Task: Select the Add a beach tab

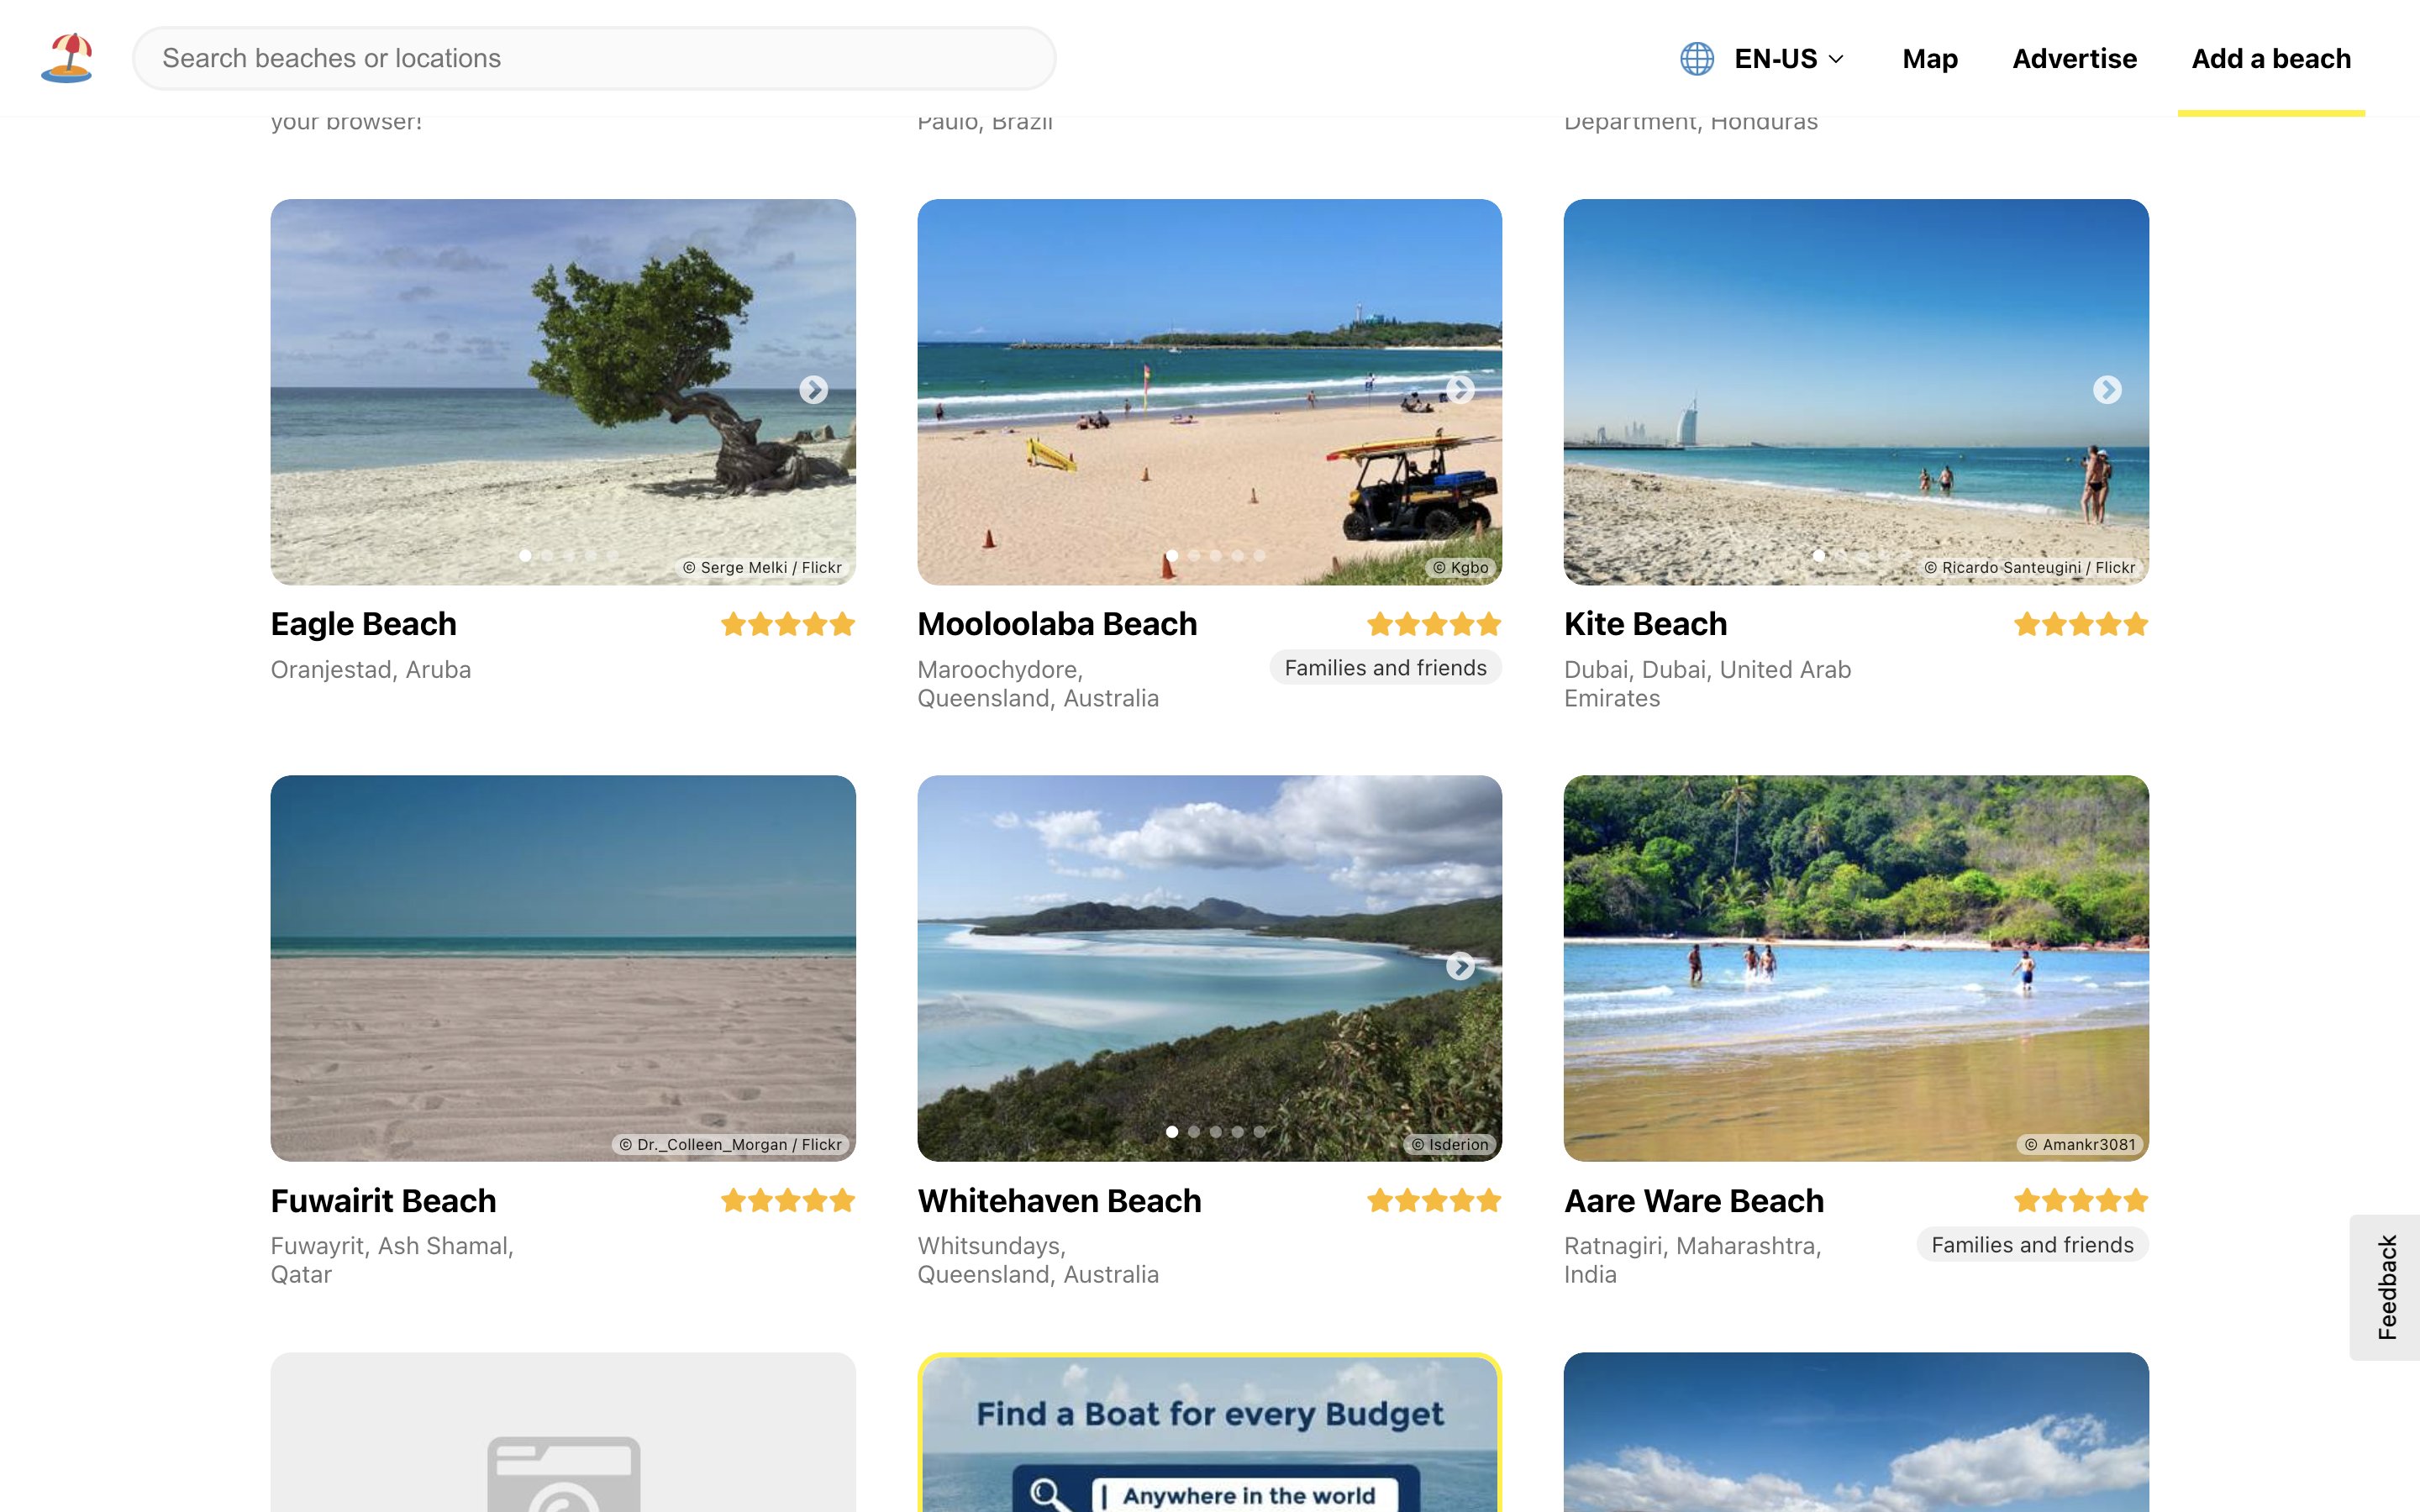Action: pos(2270,59)
